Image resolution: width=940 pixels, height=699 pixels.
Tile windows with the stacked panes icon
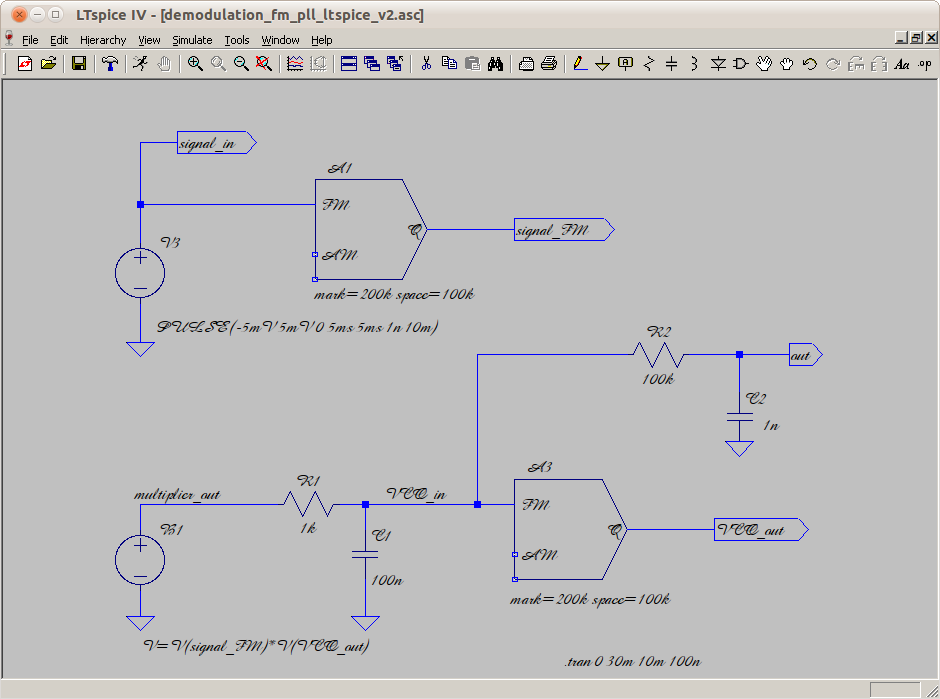click(x=349, y=64)
